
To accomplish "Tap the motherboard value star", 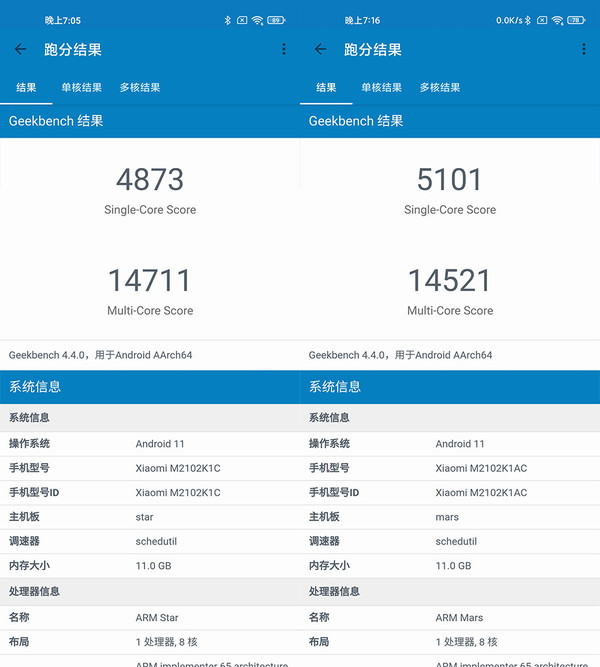I will click(144, 517).
